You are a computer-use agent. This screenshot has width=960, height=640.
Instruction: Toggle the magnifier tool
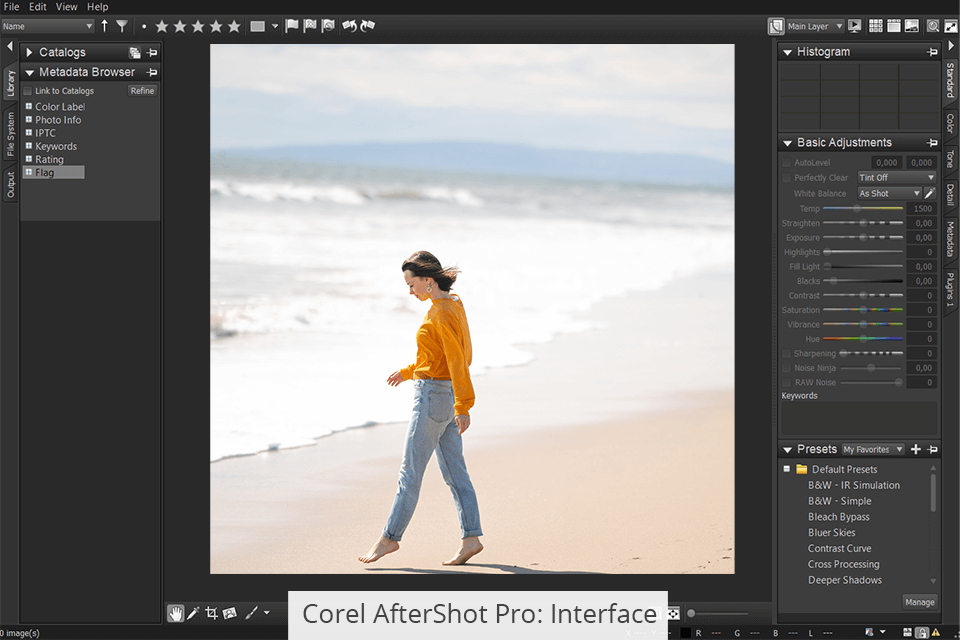(x=933, y=26)
